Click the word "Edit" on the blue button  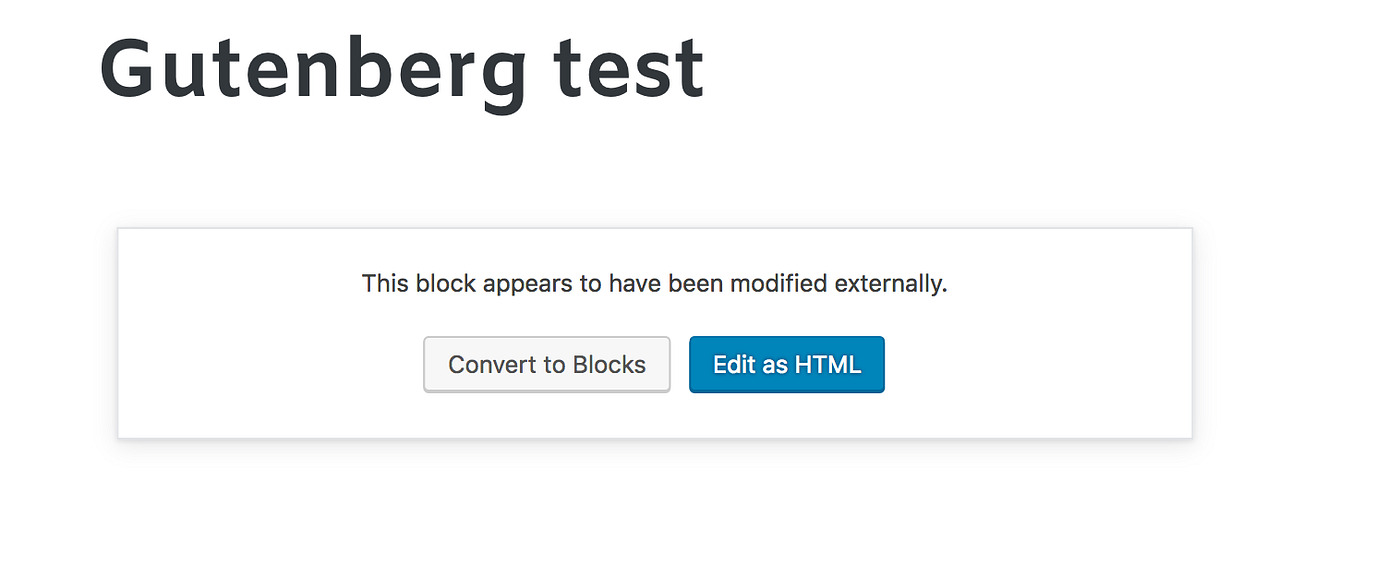click(734, 365)
